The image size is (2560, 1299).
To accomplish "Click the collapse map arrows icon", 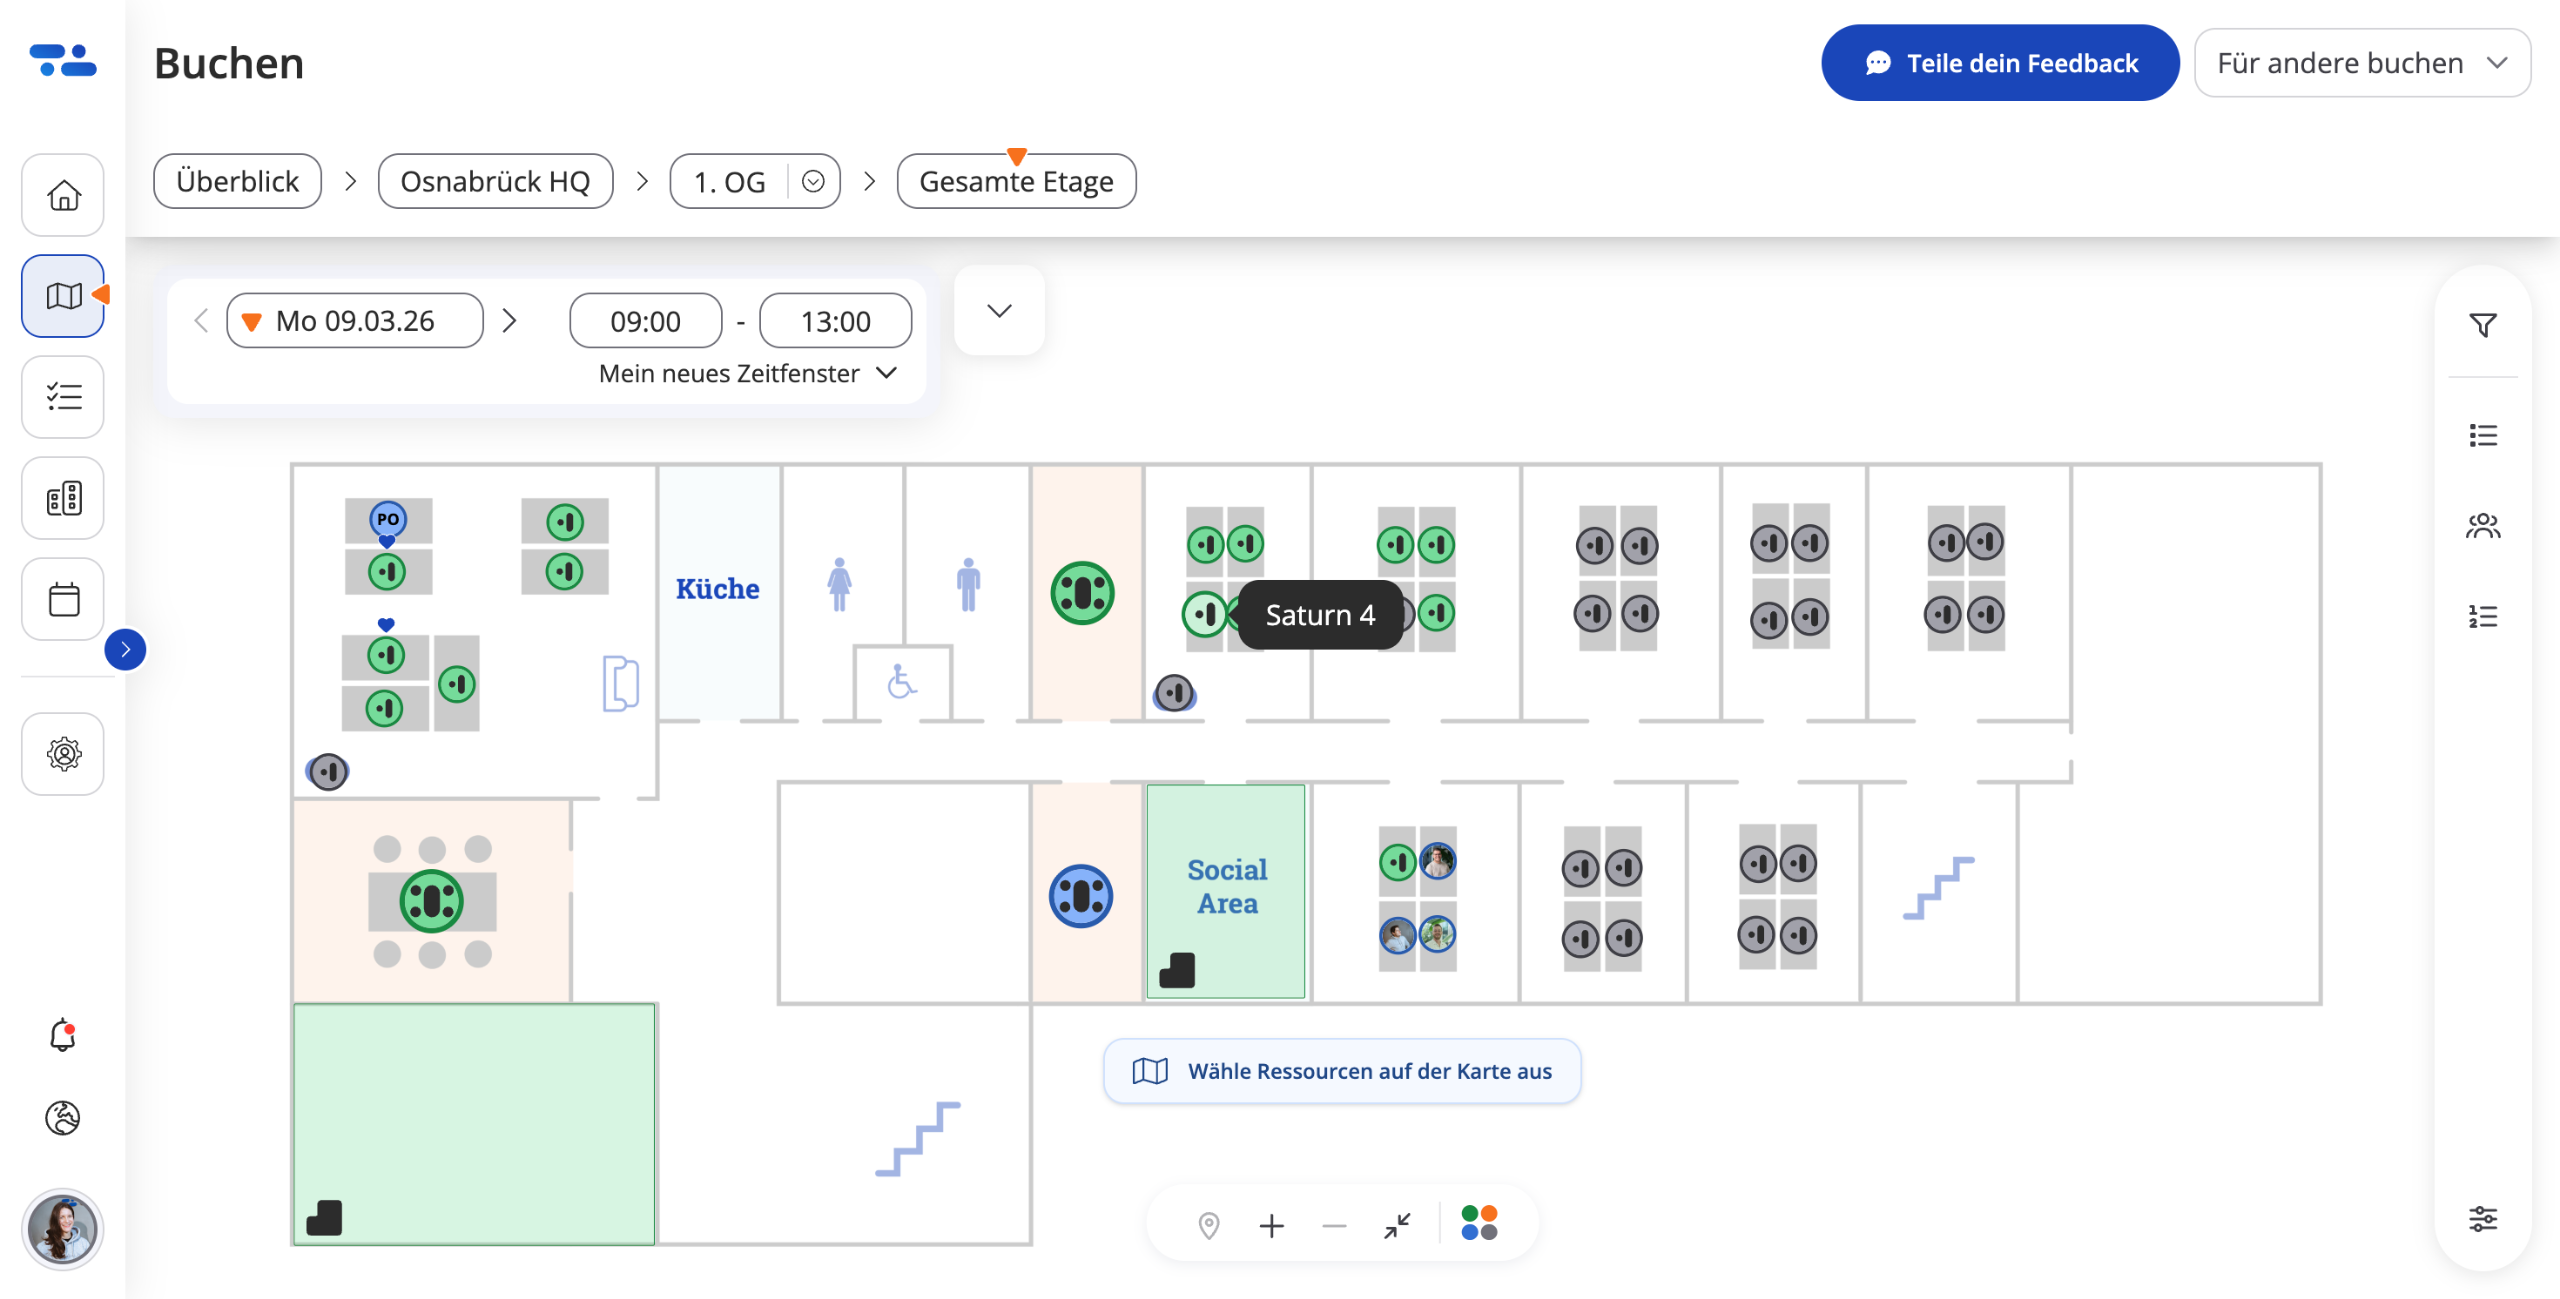I will [1397, 1225].
